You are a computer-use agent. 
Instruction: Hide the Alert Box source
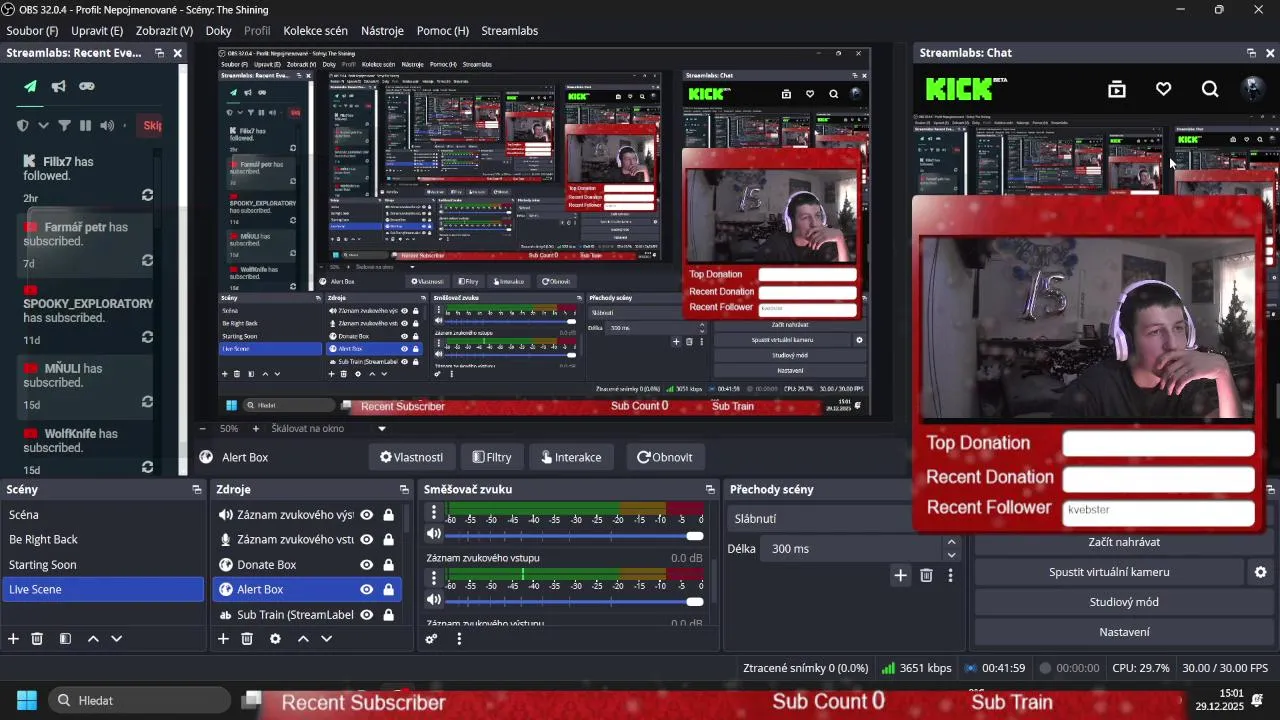coord(367,590)
